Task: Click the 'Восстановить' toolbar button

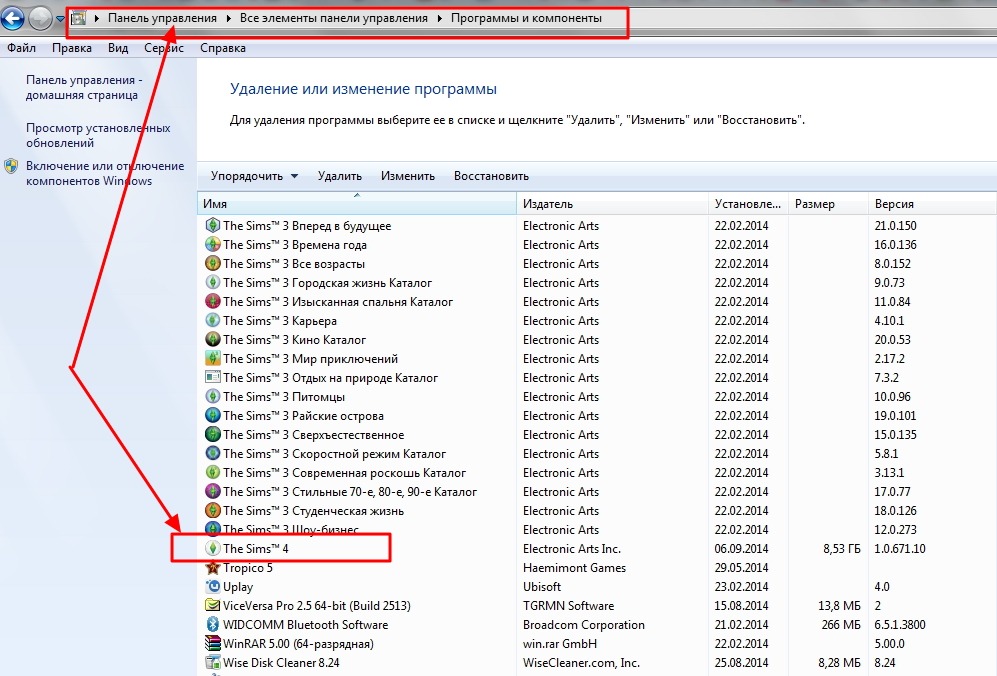Action: 492,176
